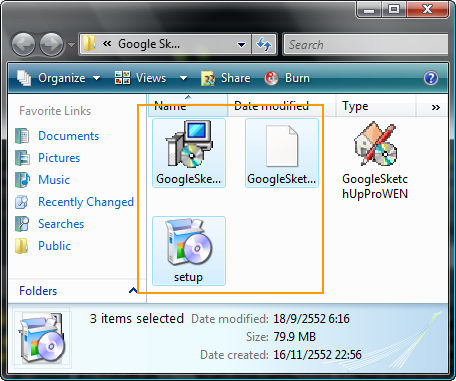Click the Back navigation arrow
Viewport: 456px width, 381px height.
(x=23, y=44)
